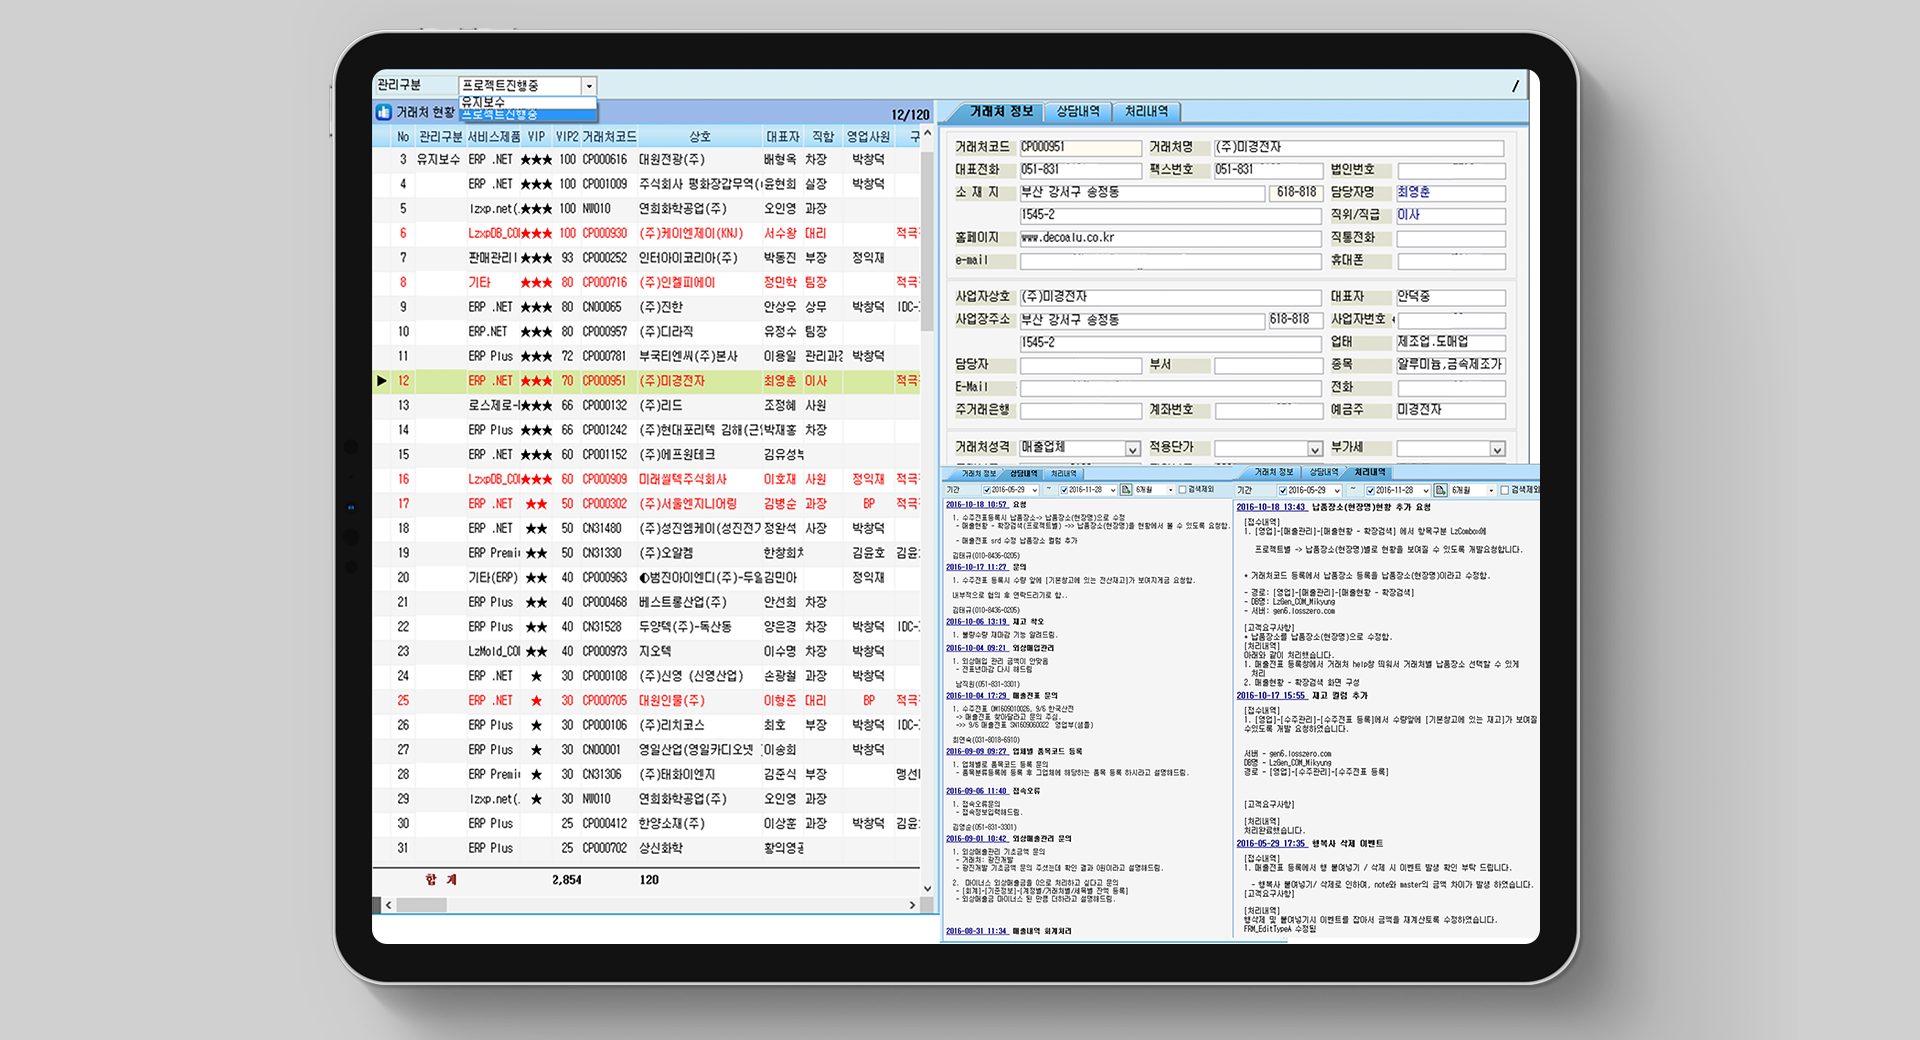Sort by the 서비스제품 column header

point(493,137)
